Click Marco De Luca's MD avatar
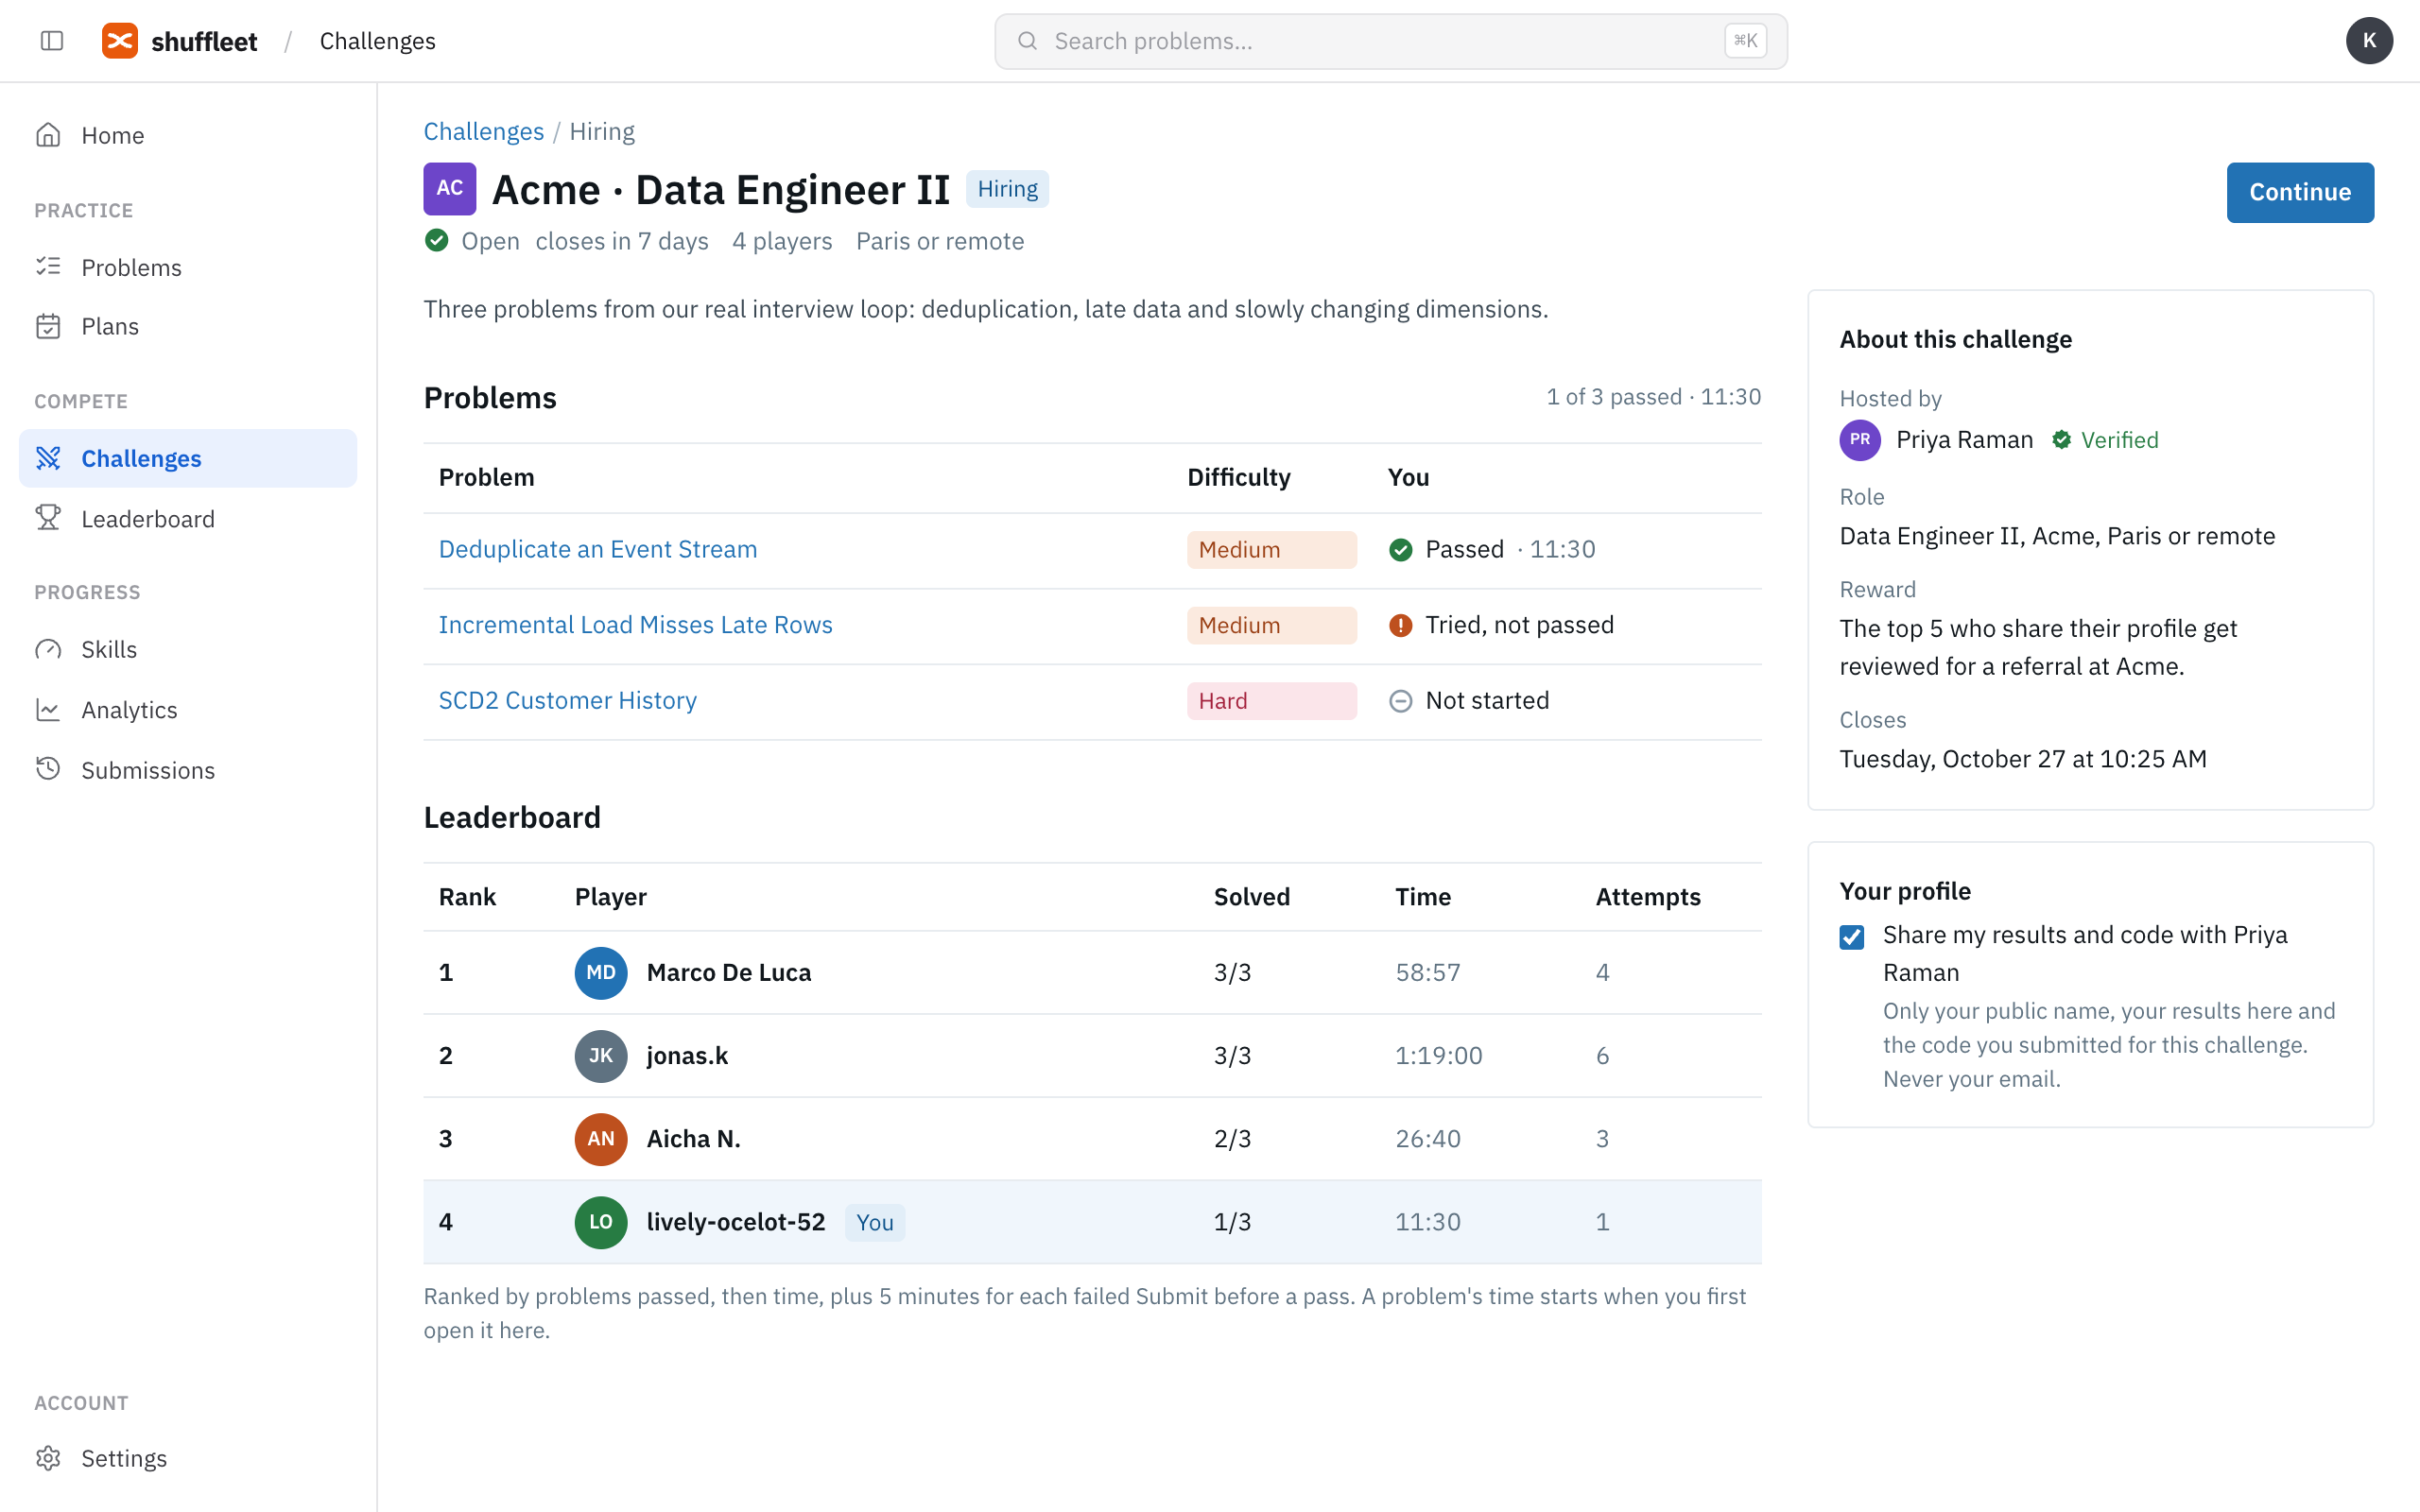 (601, 973)
